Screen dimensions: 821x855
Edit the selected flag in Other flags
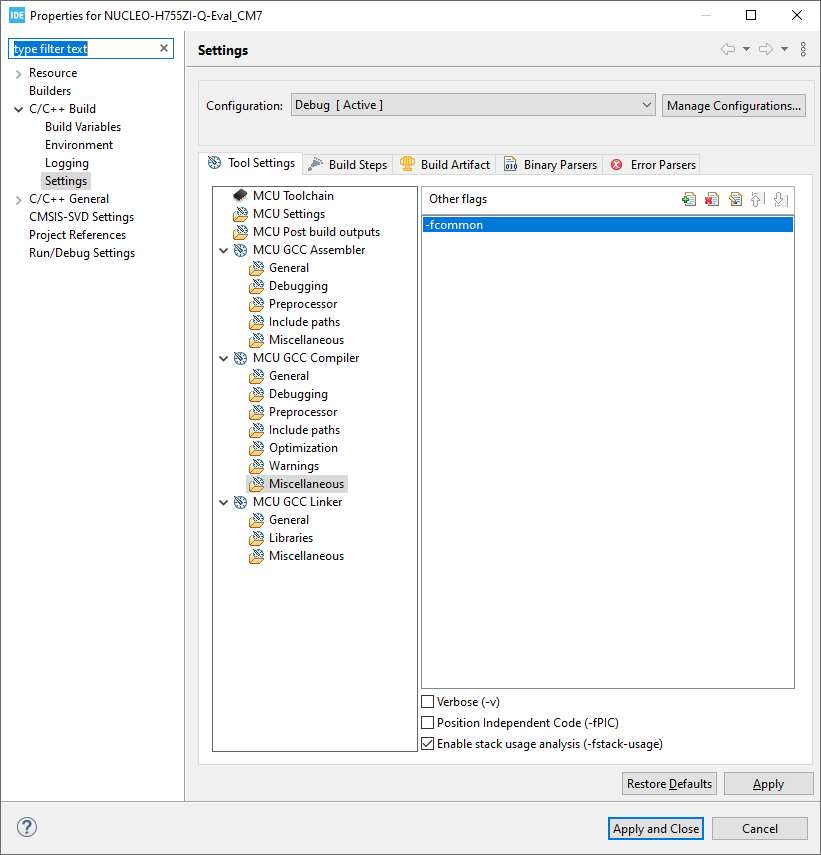[735, 199]
